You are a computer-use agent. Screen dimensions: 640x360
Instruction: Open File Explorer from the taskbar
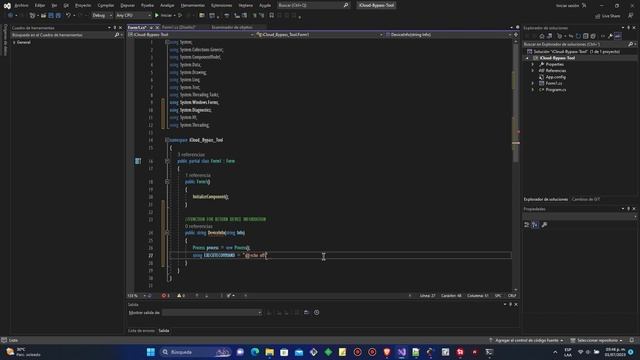(269, 352)
